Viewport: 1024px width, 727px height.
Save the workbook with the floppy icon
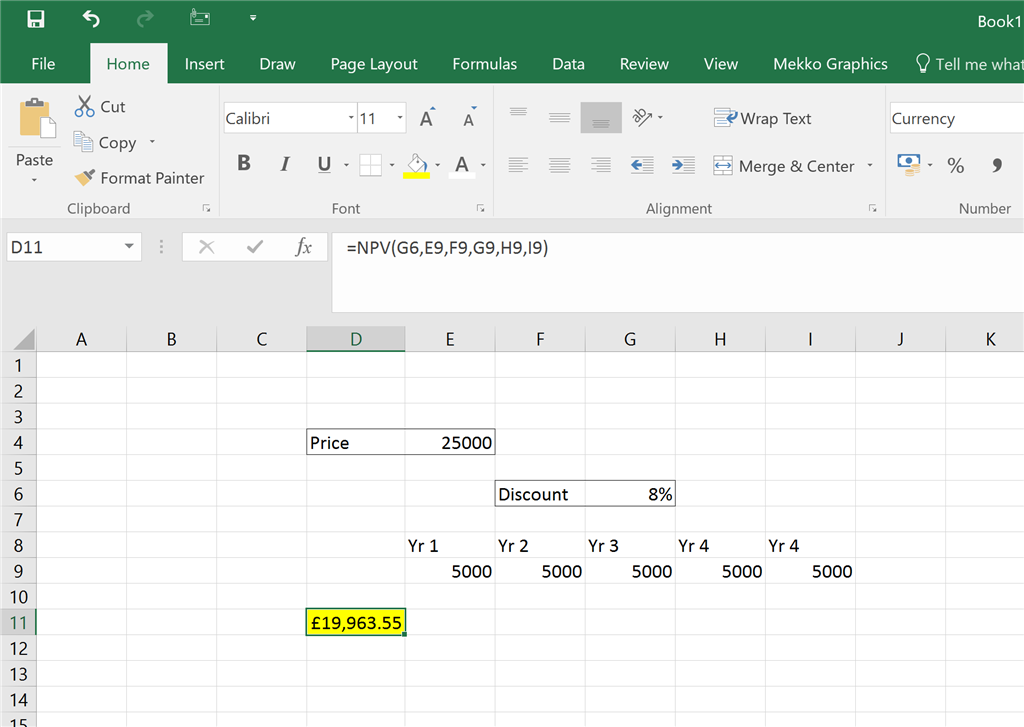(35, 19)
